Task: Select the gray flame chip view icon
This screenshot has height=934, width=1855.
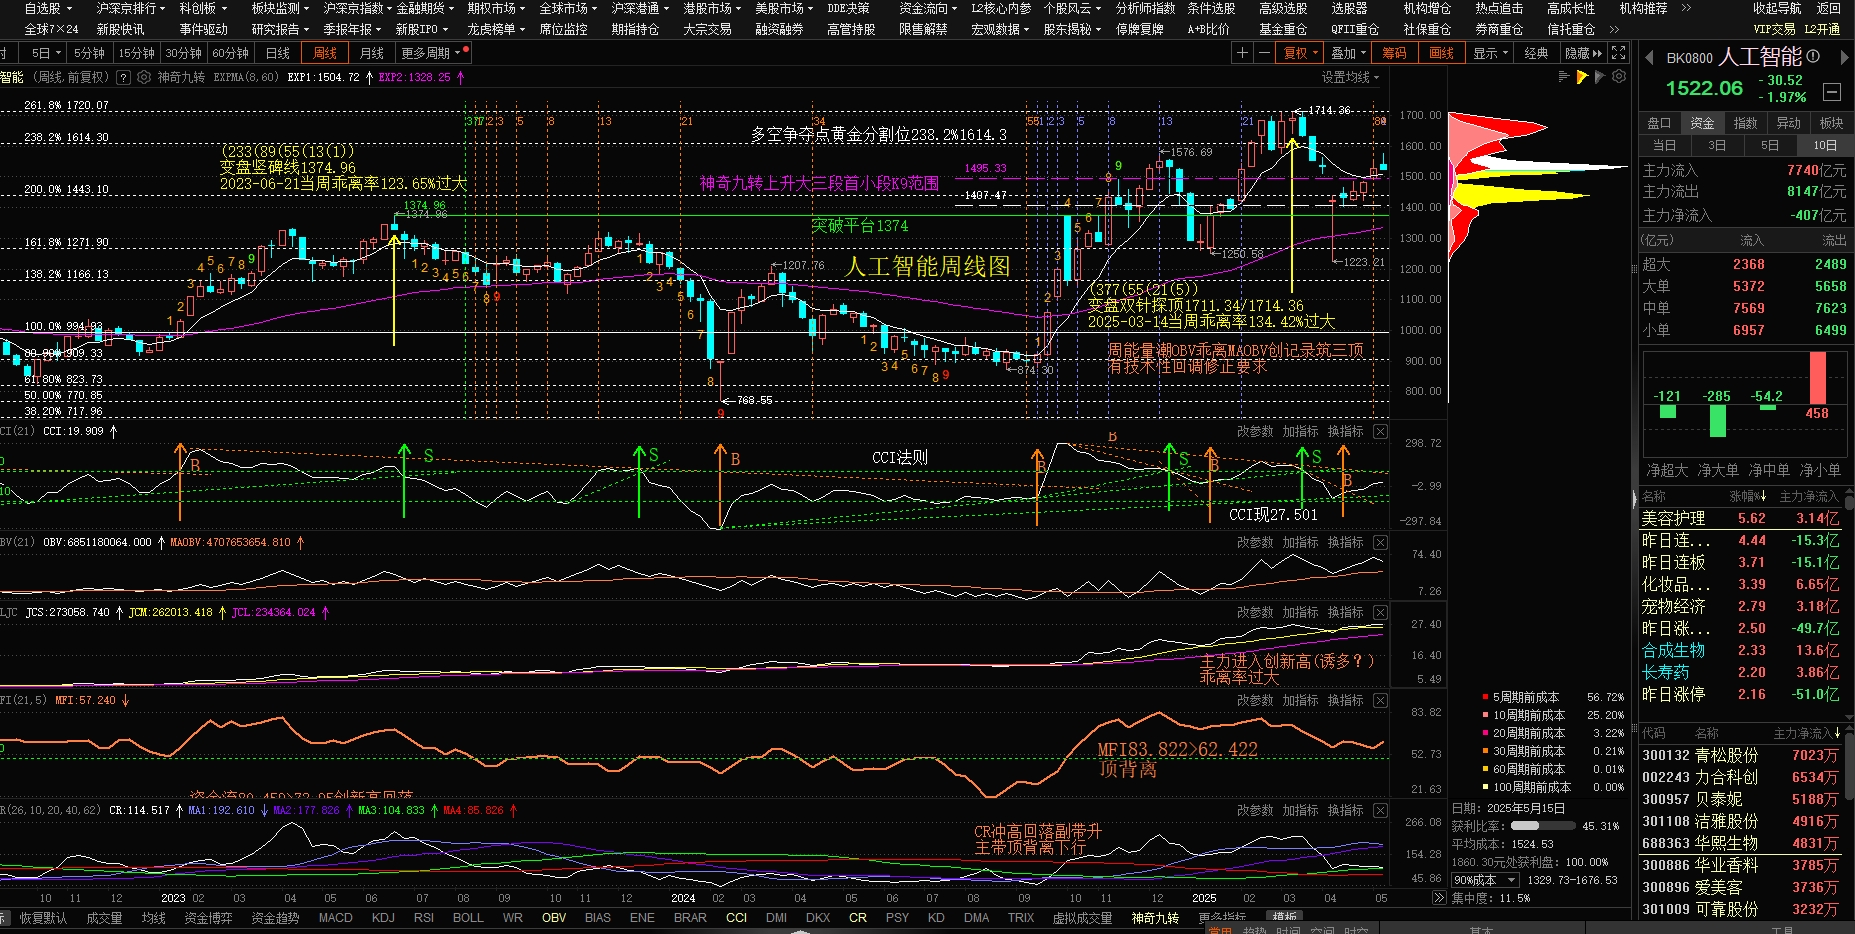Action: point(1600,76)
